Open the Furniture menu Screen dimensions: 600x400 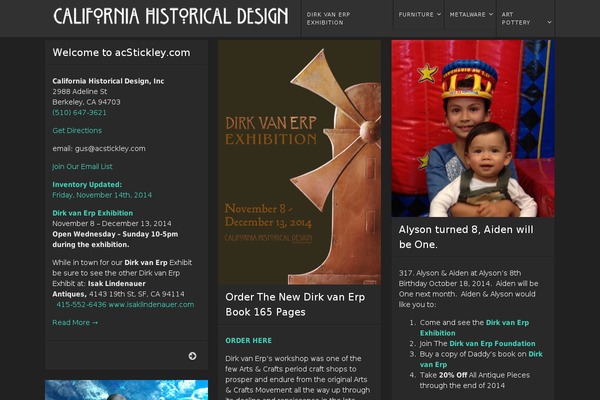[x=416, y=15]
